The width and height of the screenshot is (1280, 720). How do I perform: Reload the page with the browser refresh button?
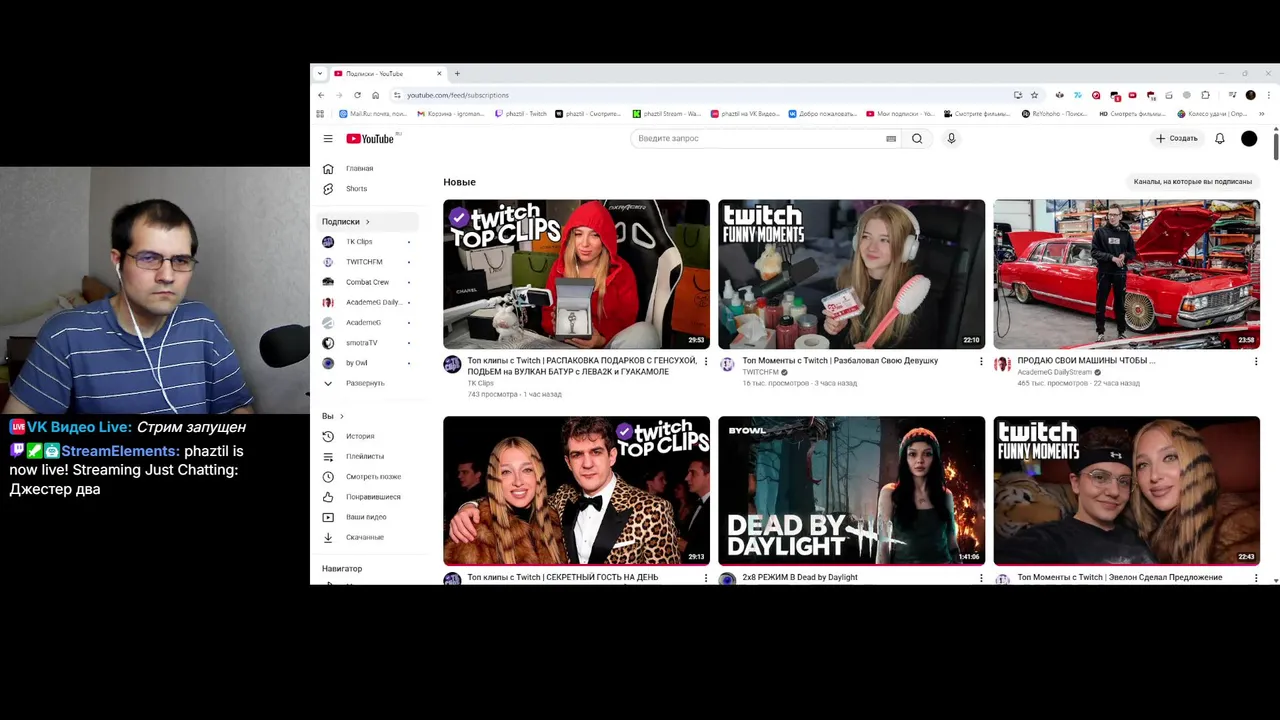[357, 95]
